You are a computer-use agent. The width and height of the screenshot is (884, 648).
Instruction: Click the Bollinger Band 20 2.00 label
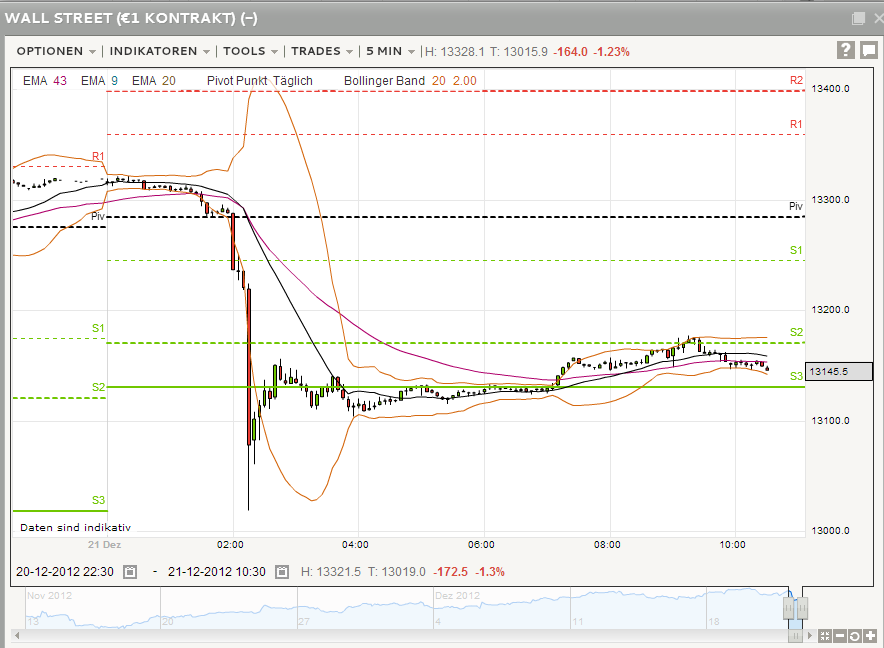coord(410,81)
